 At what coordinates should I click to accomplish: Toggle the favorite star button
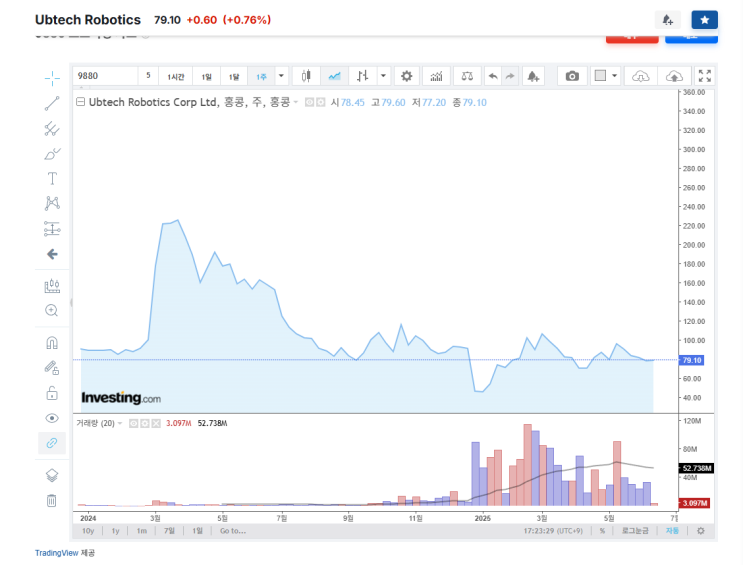704,20
